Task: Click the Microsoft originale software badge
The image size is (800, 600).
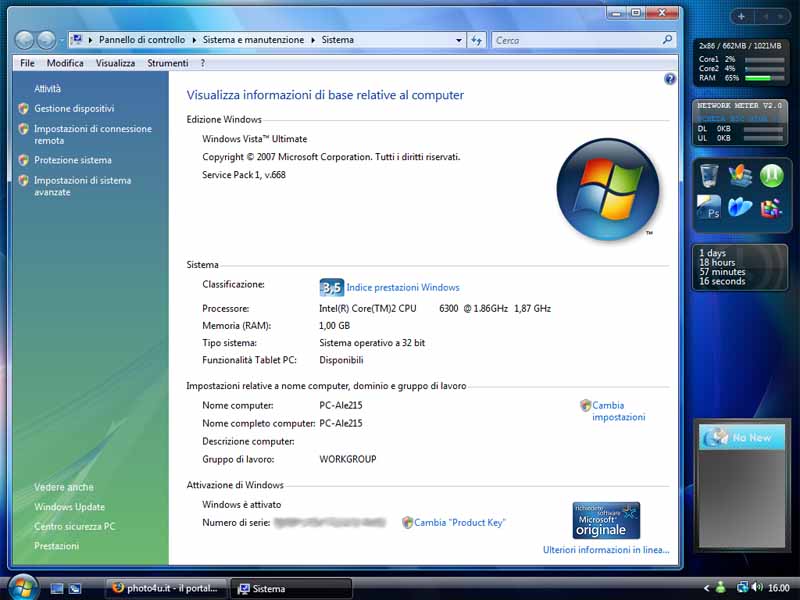Action: [606, 520]
